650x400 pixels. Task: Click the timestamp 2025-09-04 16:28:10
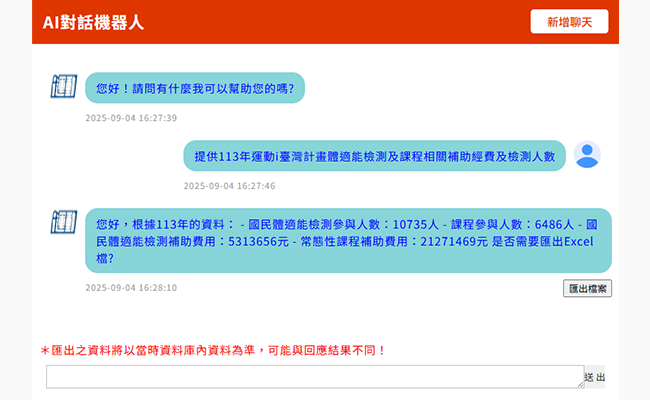point(131,288)
